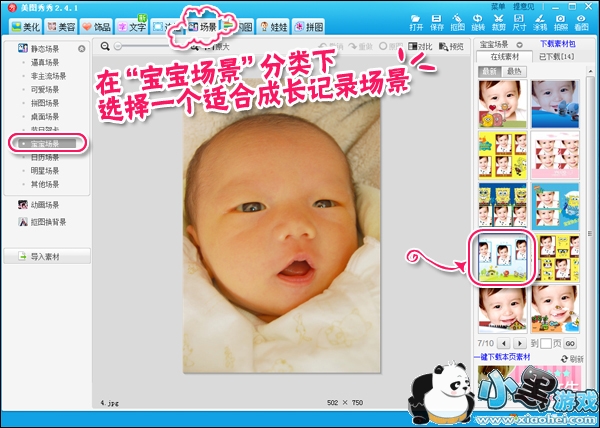This screenshot has height=428, width=600.
Task: Open the 尺寸 size tool
Action: point(519,23)
